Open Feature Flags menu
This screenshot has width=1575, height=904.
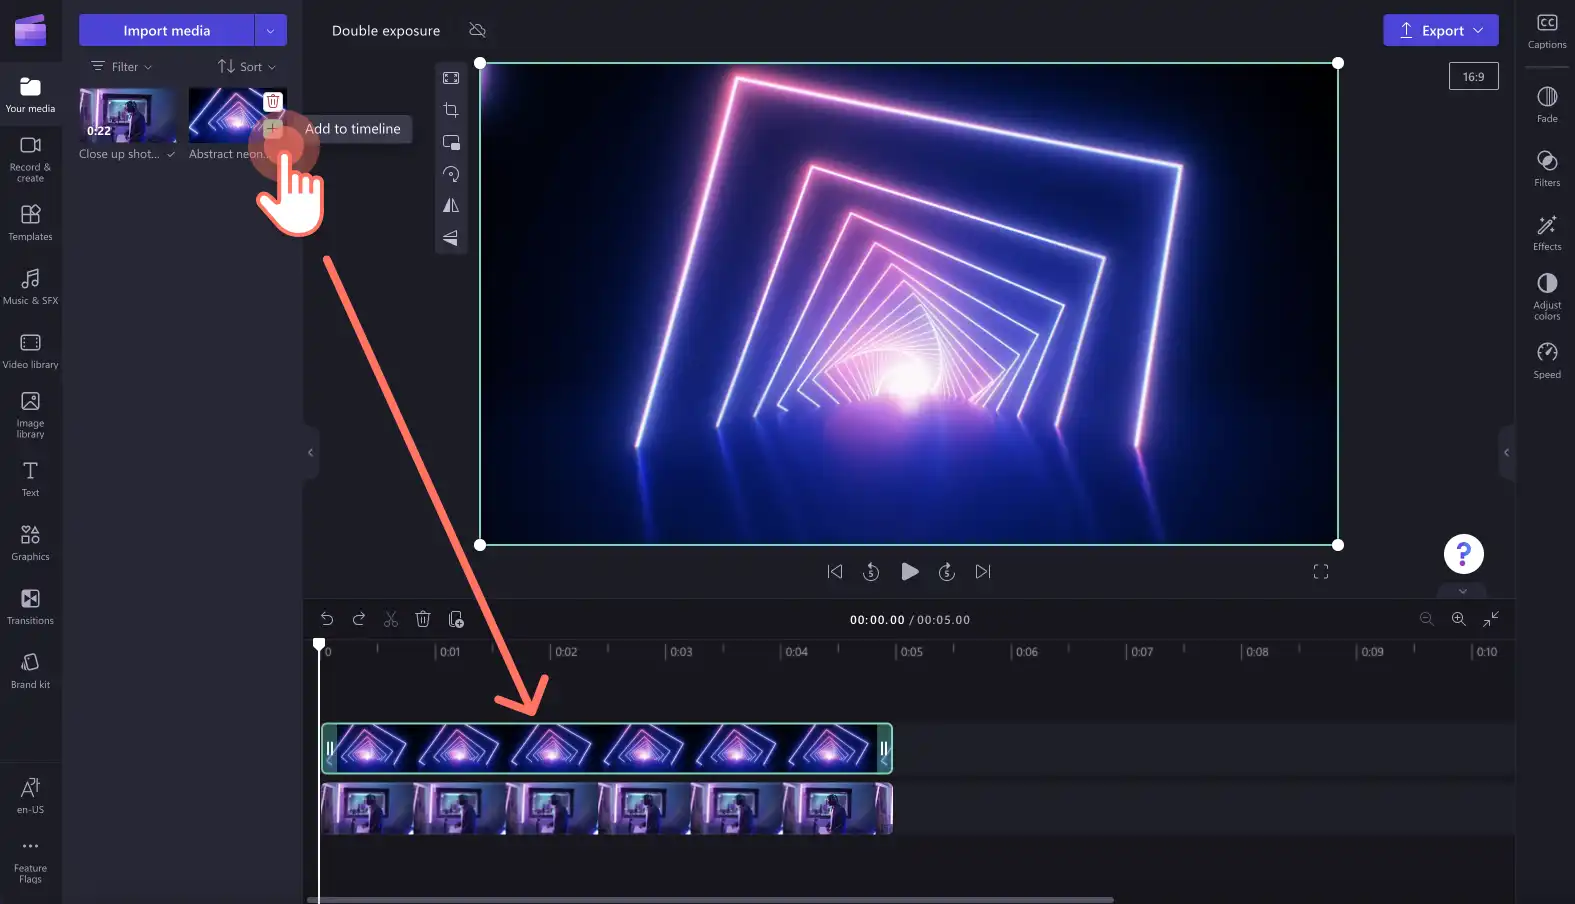30,861
